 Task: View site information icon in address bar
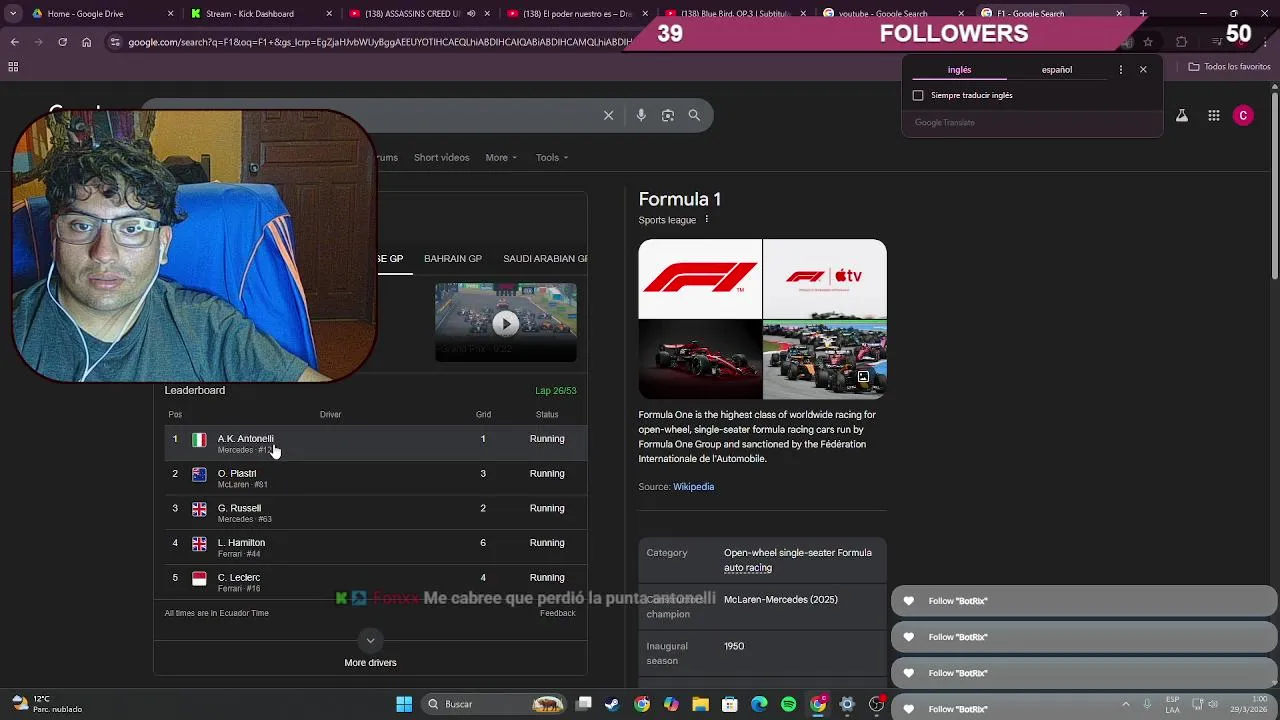[115, 42]
